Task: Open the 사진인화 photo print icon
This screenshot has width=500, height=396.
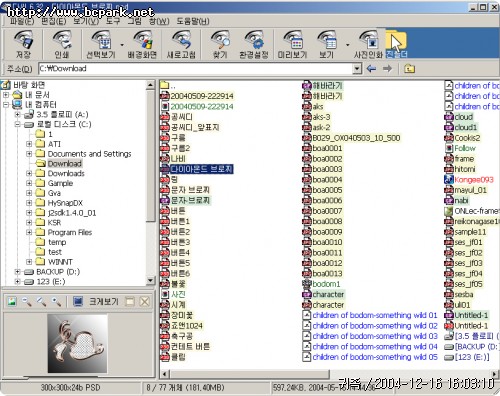Action: 369,44
